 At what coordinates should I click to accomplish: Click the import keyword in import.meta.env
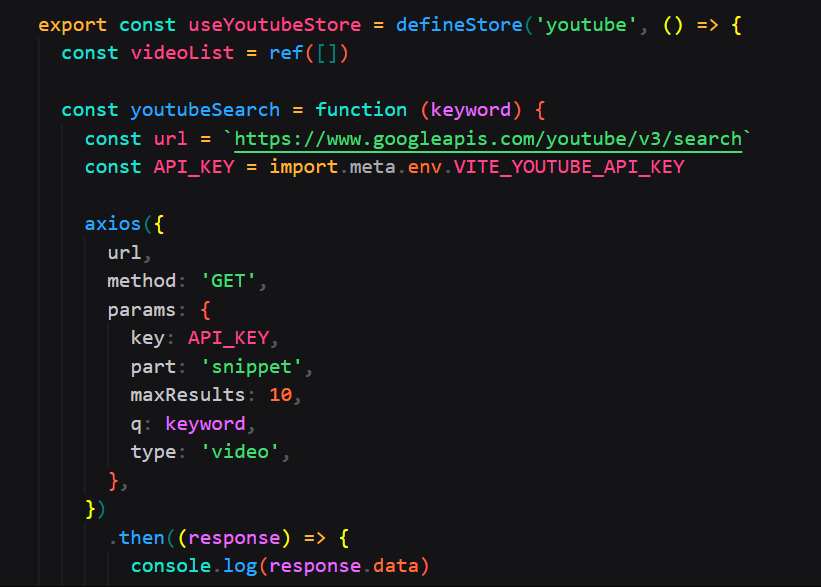coord(303,168)
